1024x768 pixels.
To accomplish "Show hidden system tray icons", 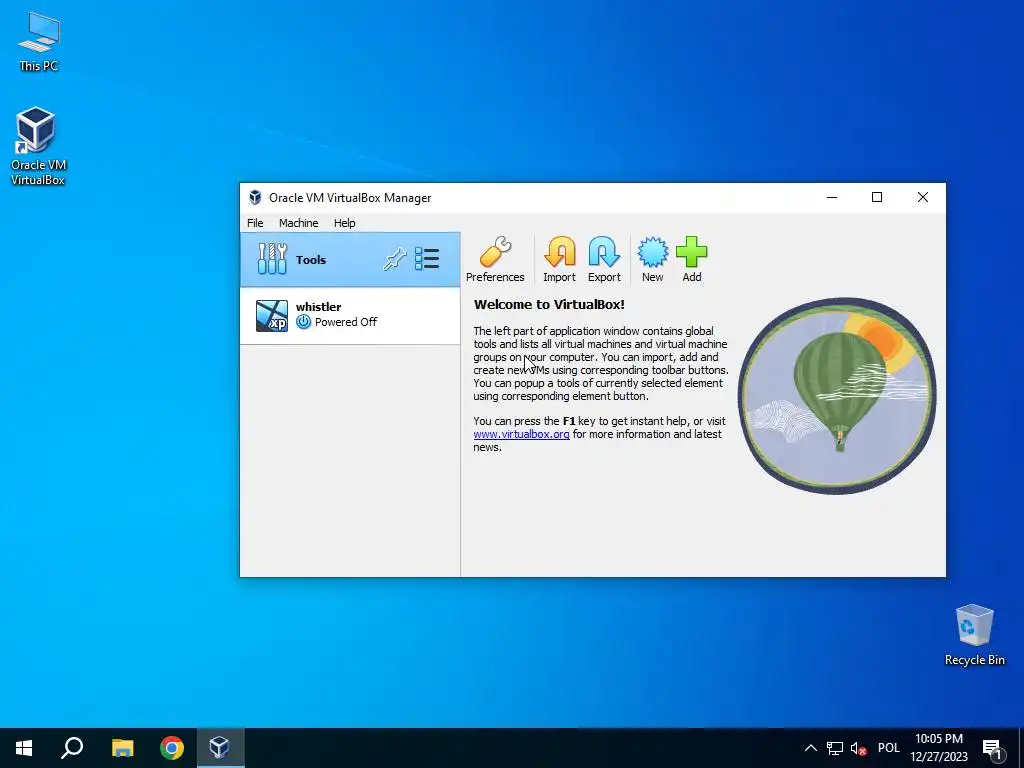I will tap(810, 748).
